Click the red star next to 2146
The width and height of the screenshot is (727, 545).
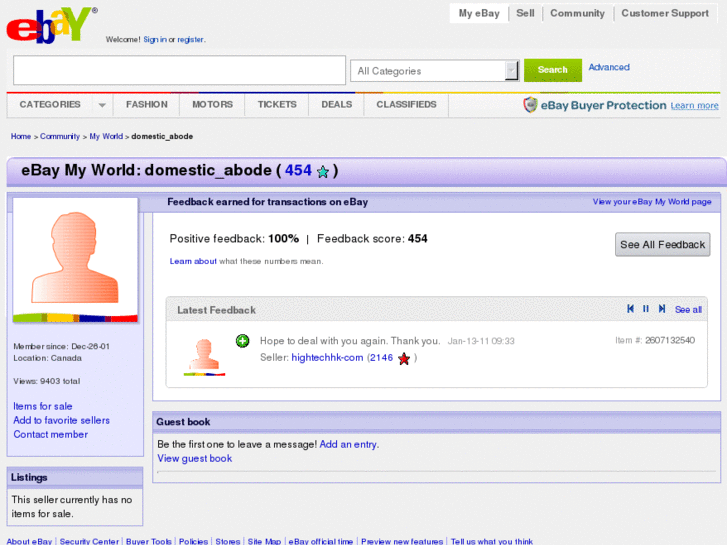click(404, 359)
